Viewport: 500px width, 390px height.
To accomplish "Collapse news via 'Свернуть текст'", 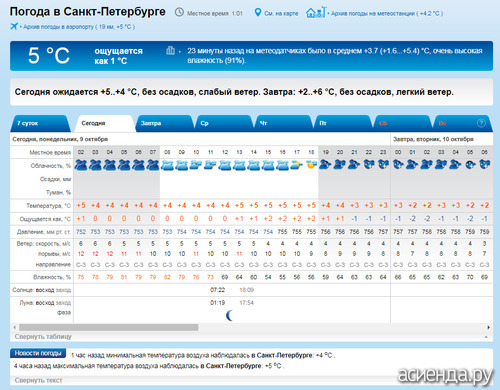I will pyautogui.click(x=38, y=380).
